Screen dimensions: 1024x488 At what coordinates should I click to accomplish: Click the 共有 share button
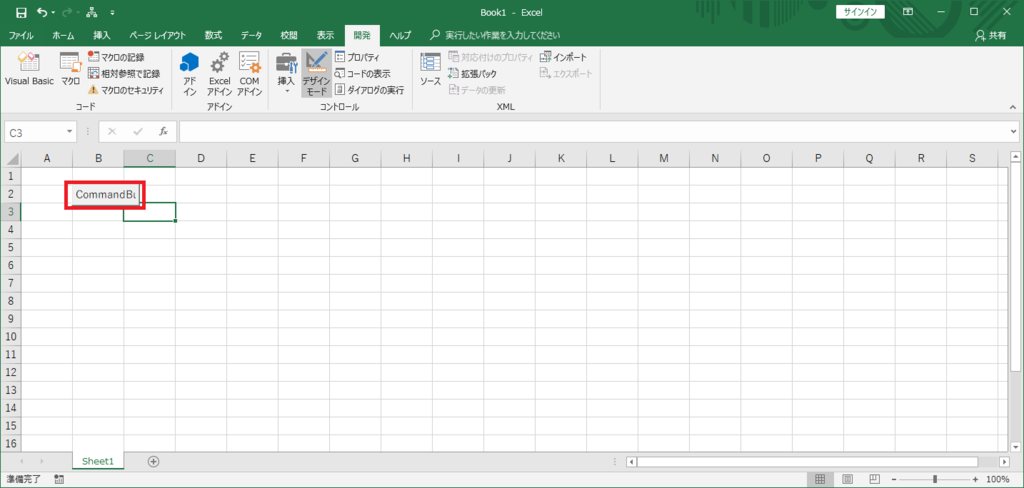[990, 35]
